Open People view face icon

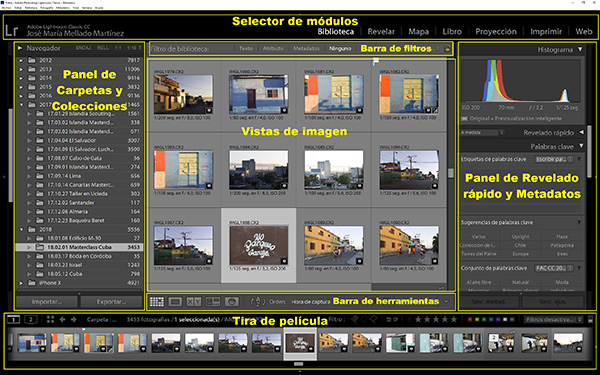pyautogui.click(x=232, y=302)
